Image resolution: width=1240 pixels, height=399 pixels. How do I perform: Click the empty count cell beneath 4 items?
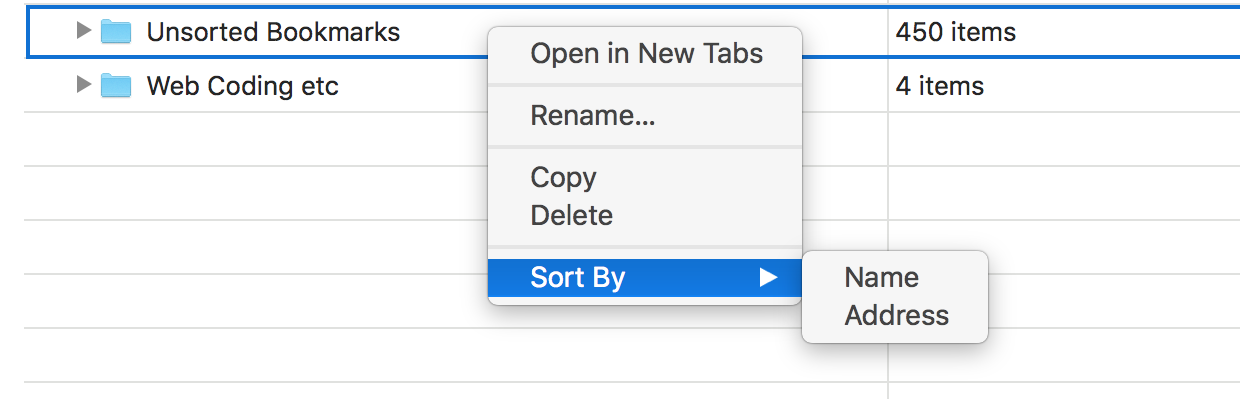1064,139
